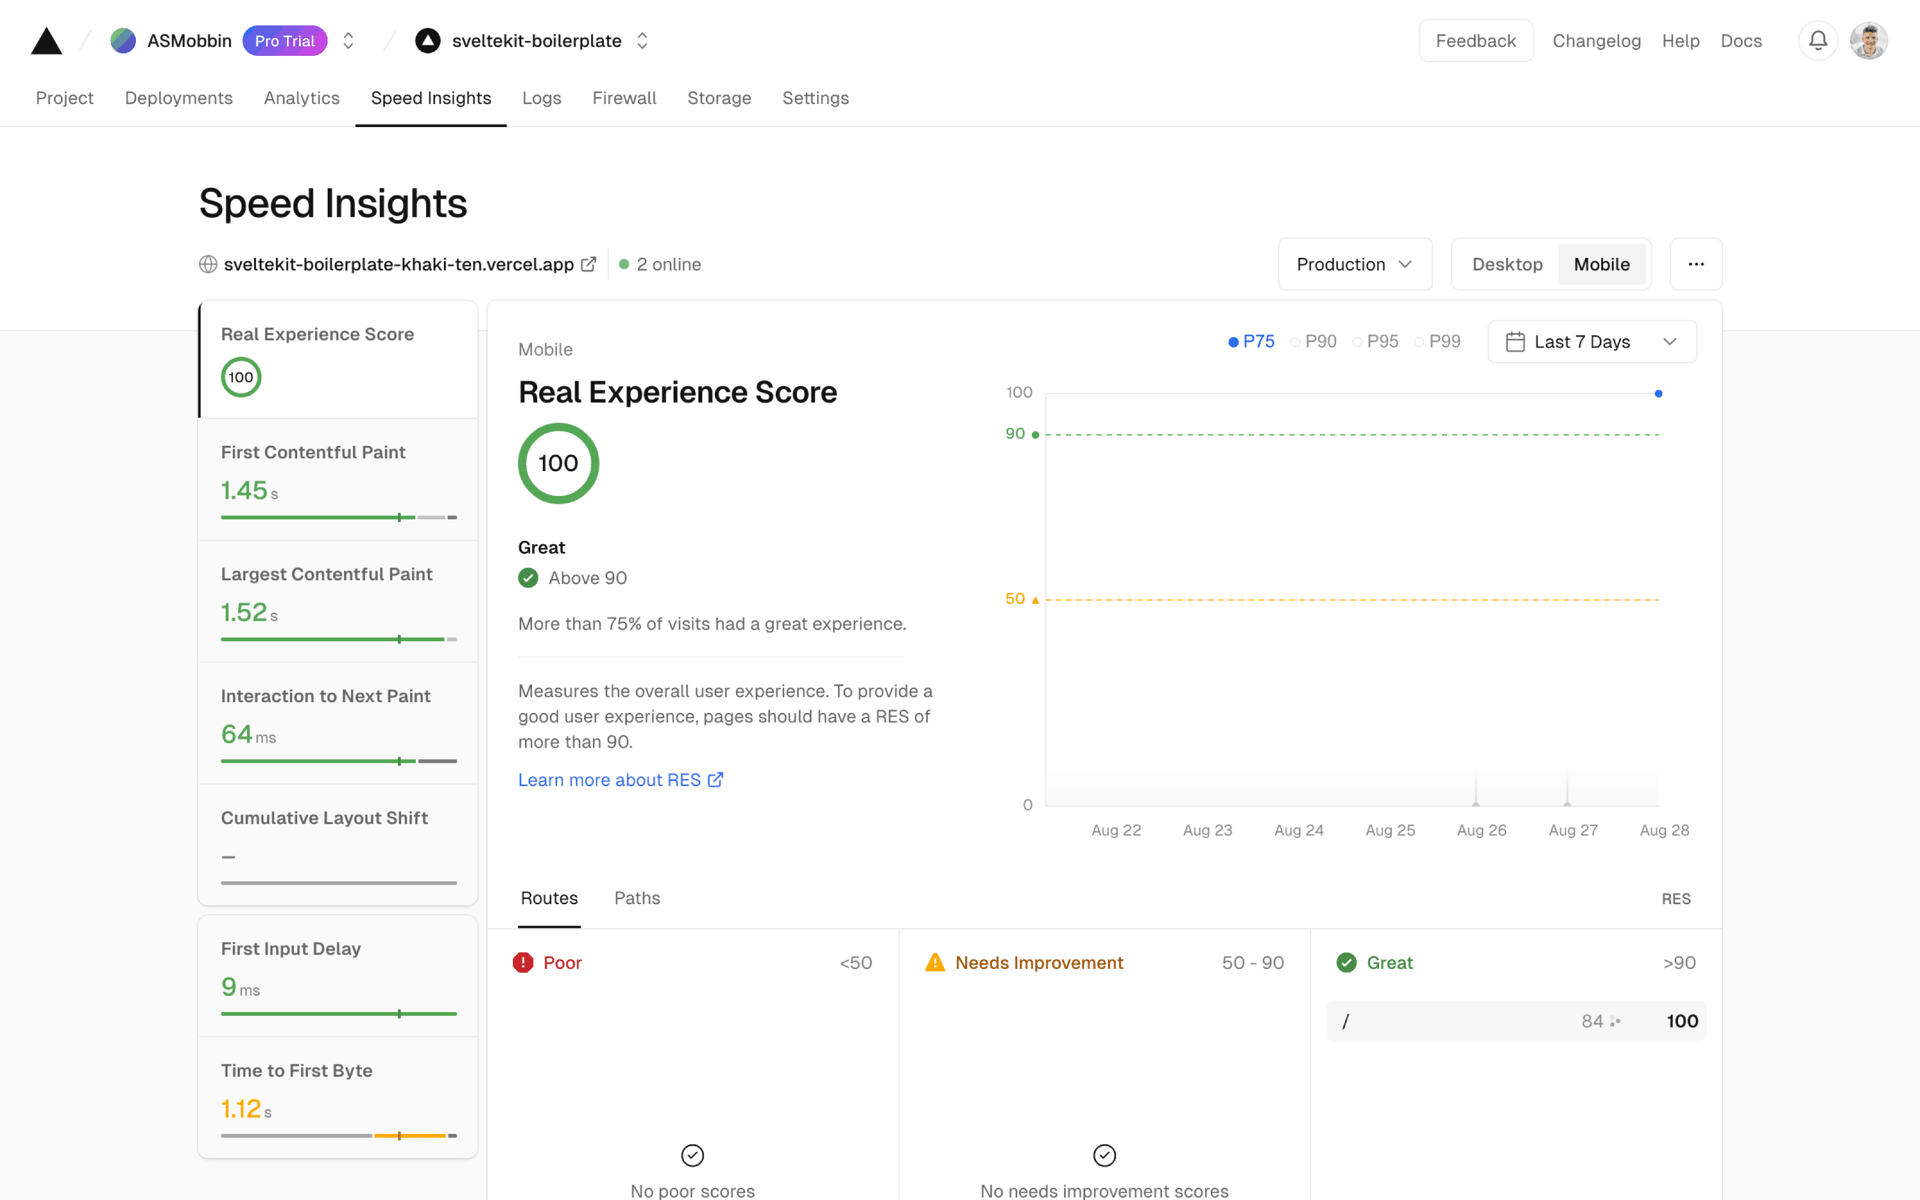
Task: Open the three-dot more options menu
Action: (1696, 264)
